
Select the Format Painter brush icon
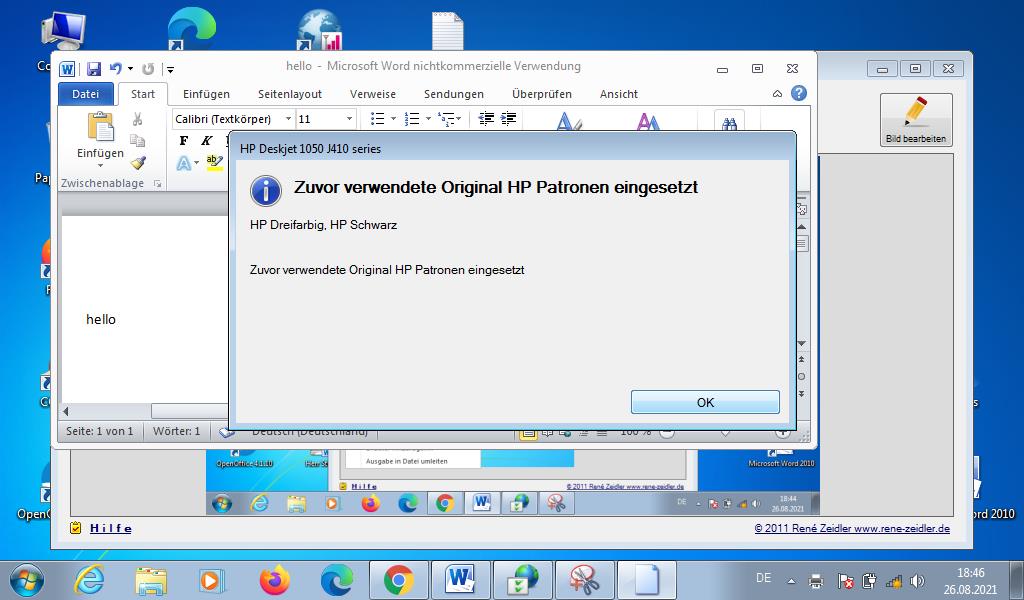[x=137, y=163]
